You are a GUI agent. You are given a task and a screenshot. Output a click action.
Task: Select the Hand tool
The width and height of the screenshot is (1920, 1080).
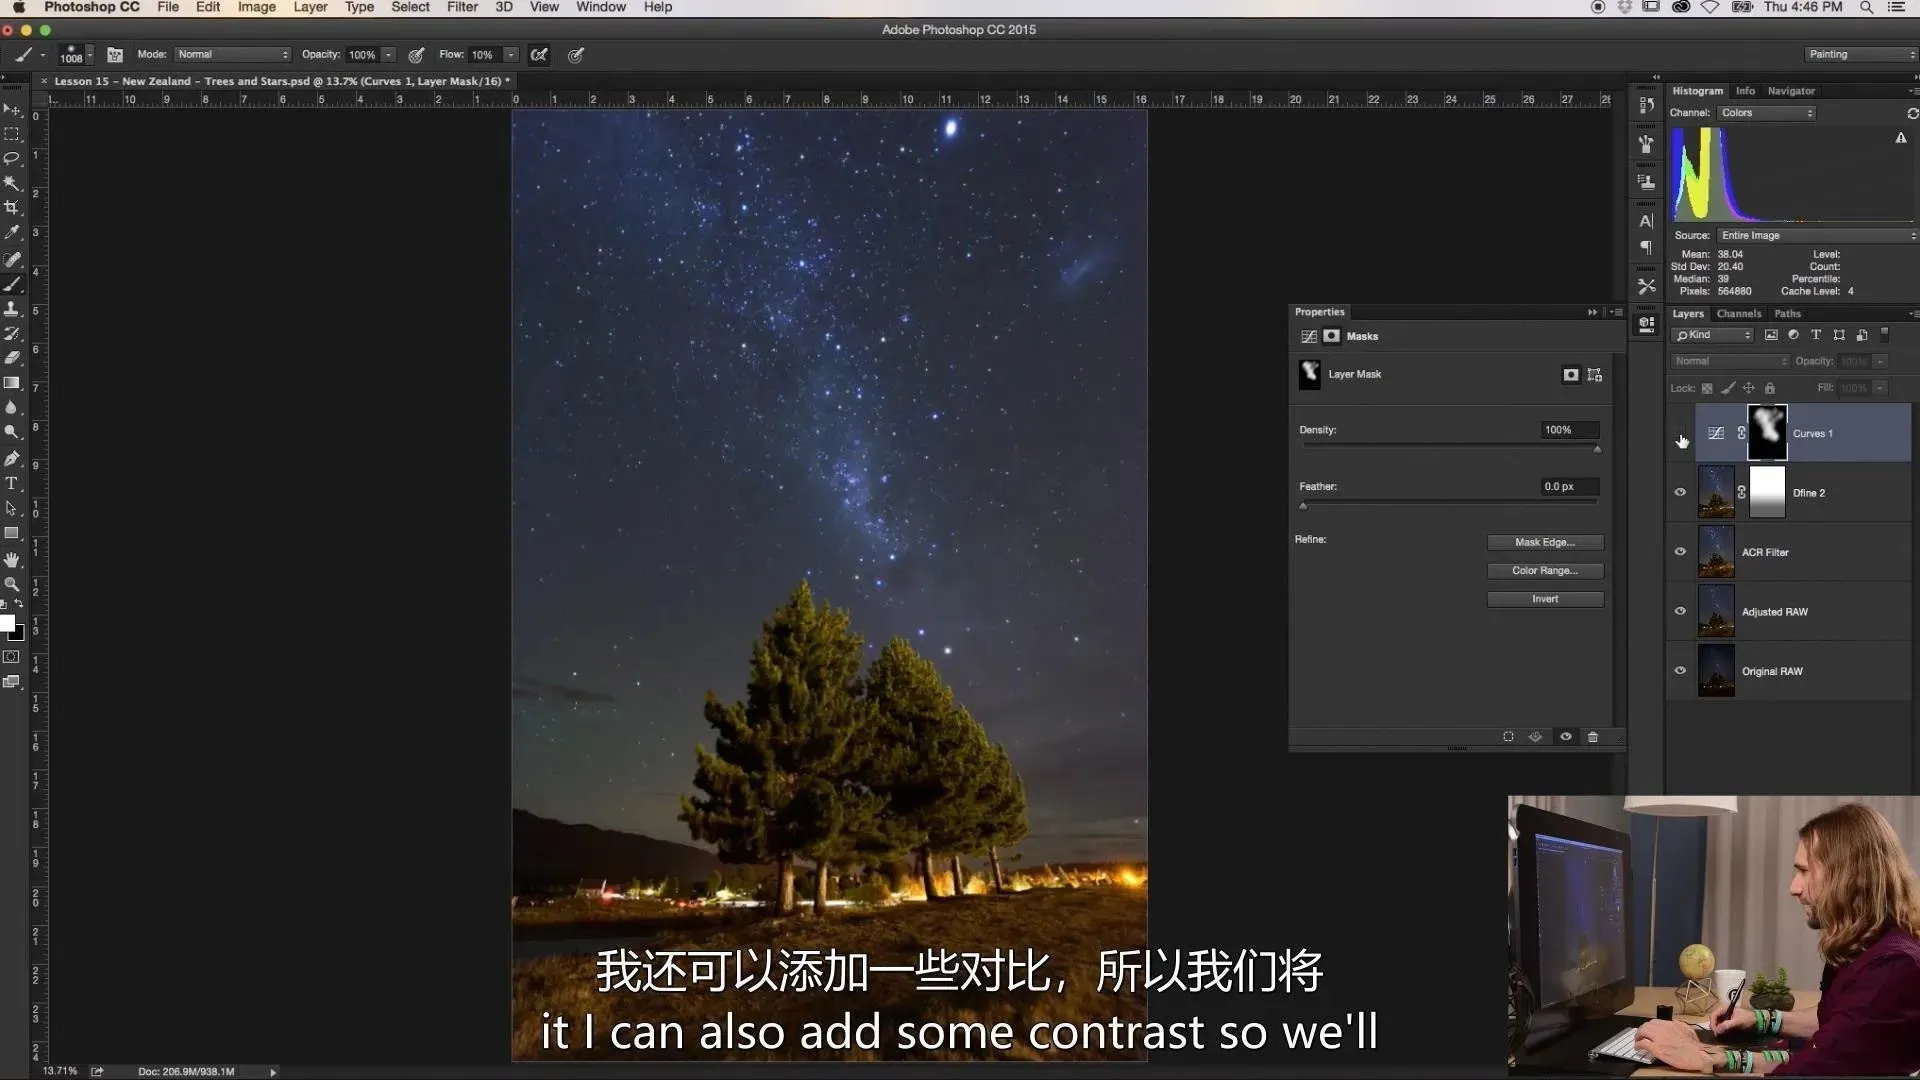pyautogui.click(x=12, y=559)
